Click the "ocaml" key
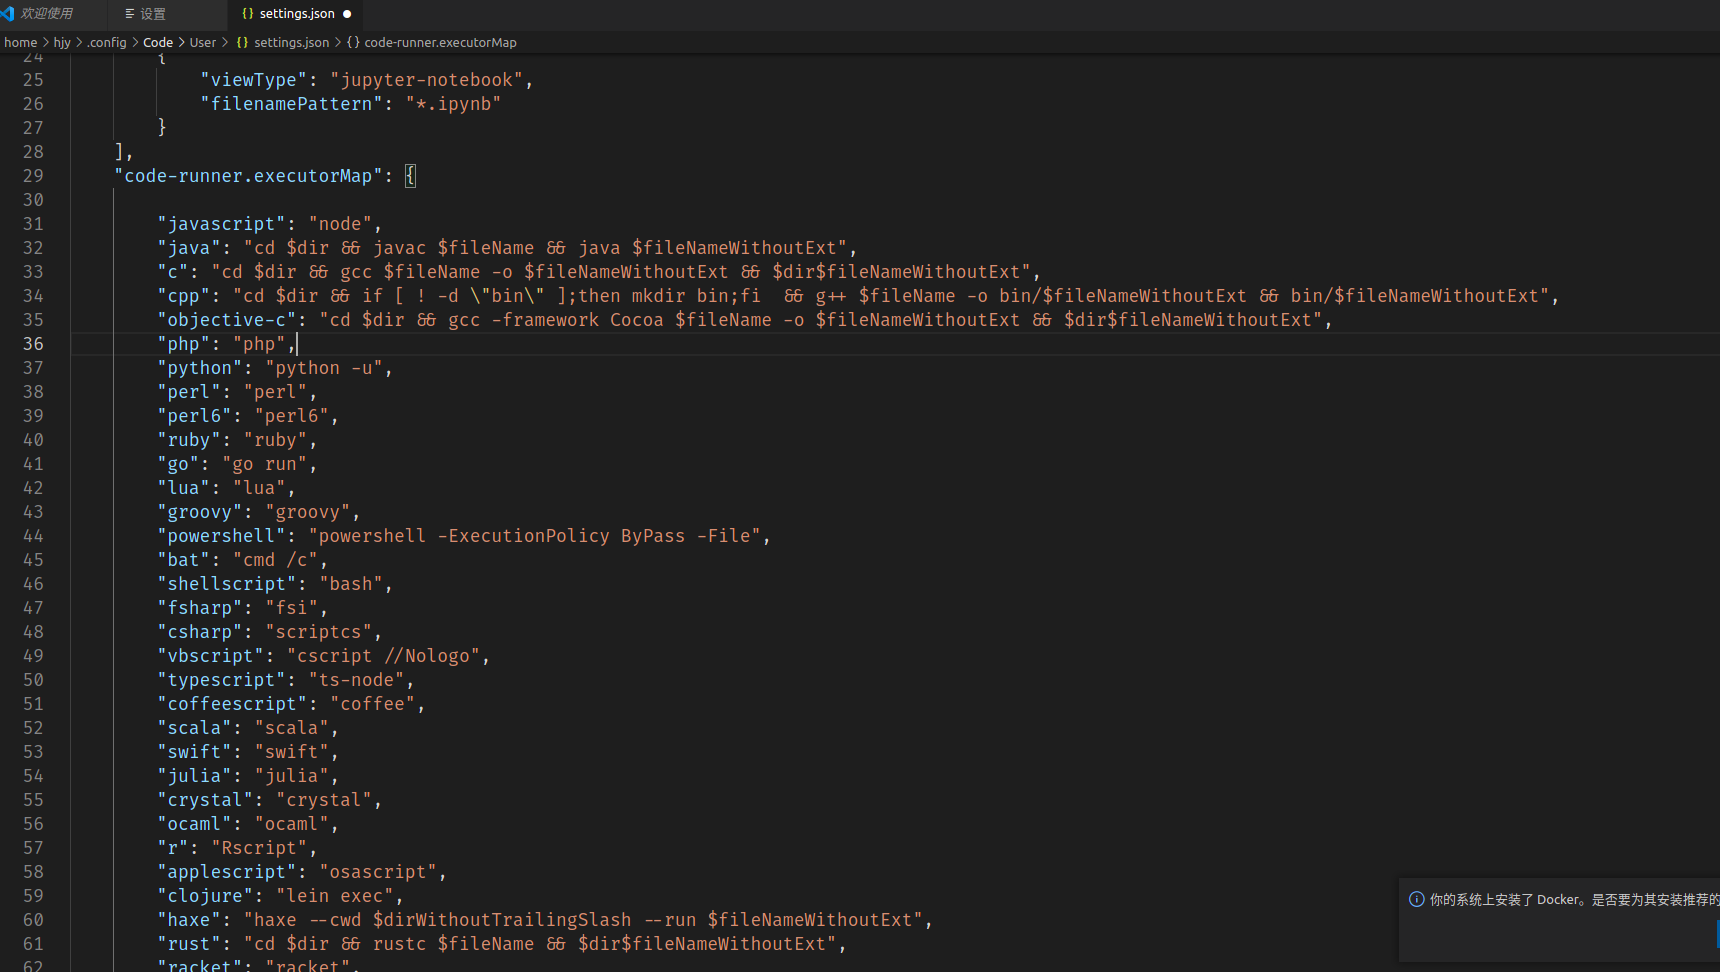The image size is (1720, 972). [x=194, y=824]
